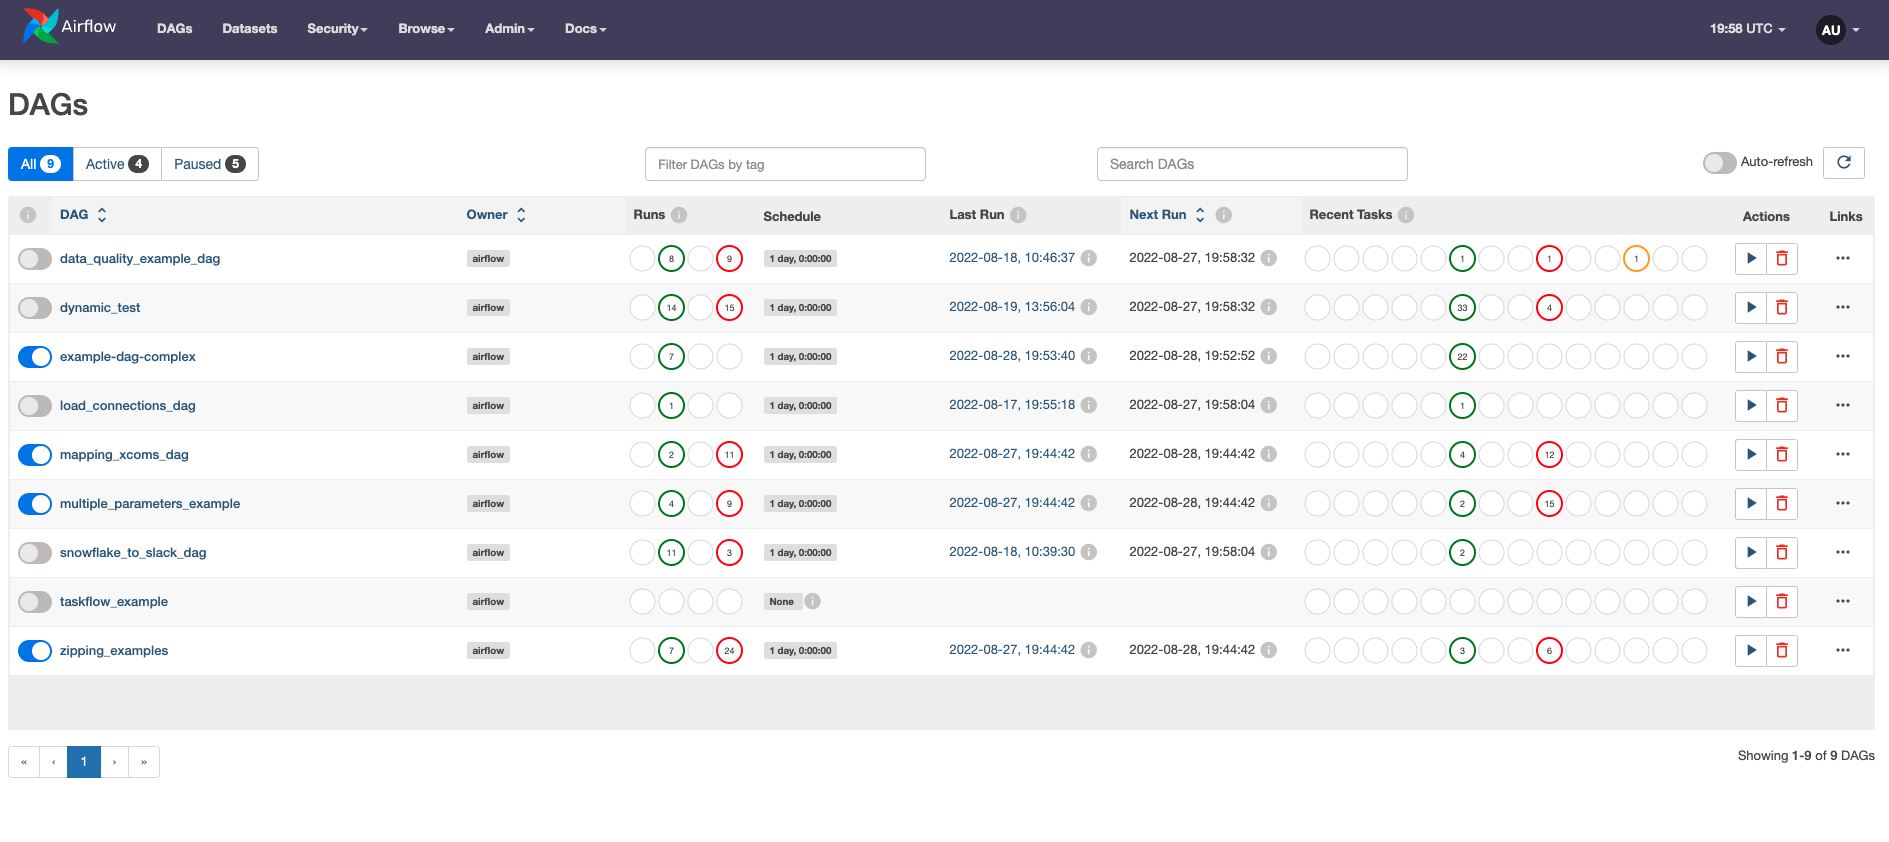Open last run 2022-08-28, 19:53:40 link

pos(1011,356)
